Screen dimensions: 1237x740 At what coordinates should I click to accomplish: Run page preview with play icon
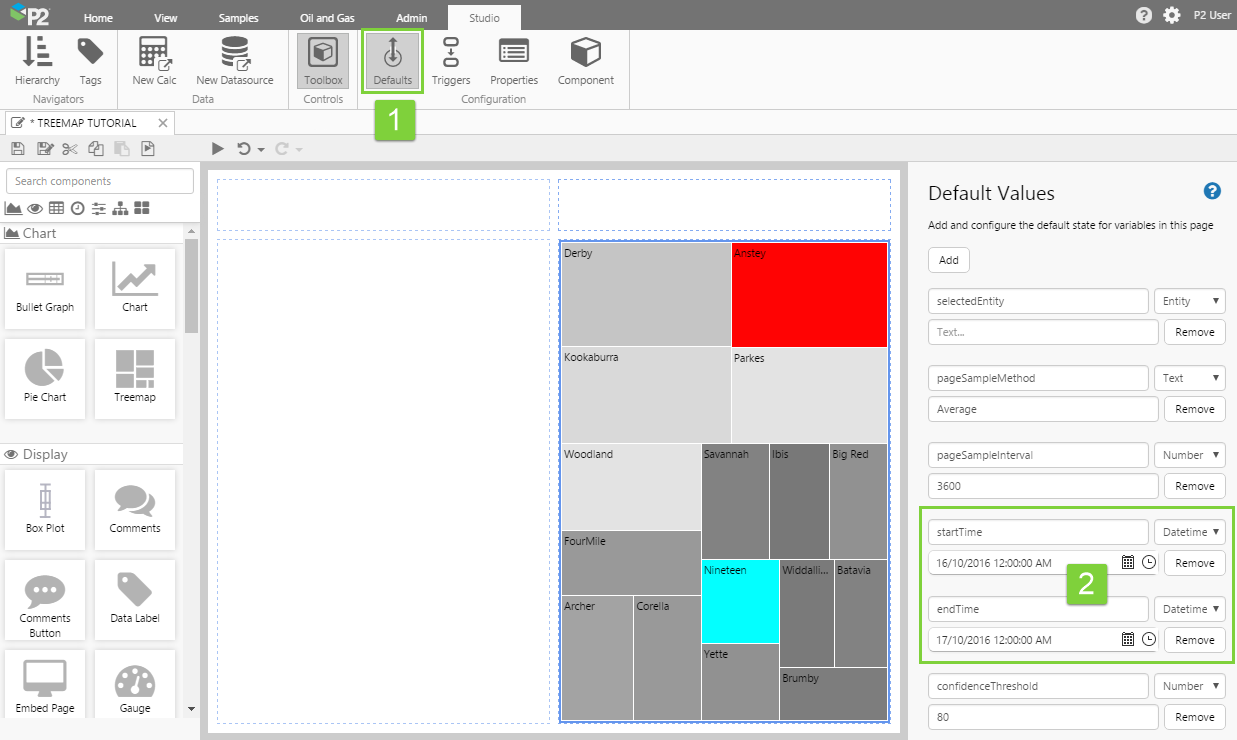[x=218, y=149]
